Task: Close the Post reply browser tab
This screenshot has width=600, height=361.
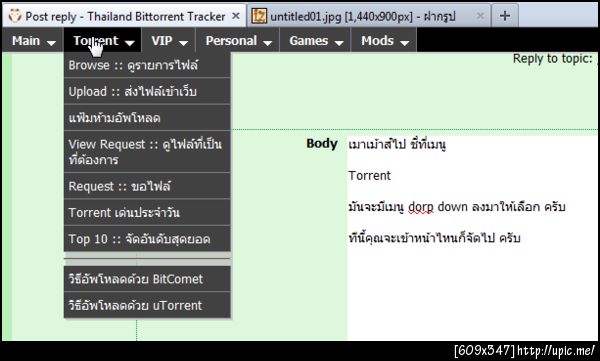Action: [x=236, y=16]
